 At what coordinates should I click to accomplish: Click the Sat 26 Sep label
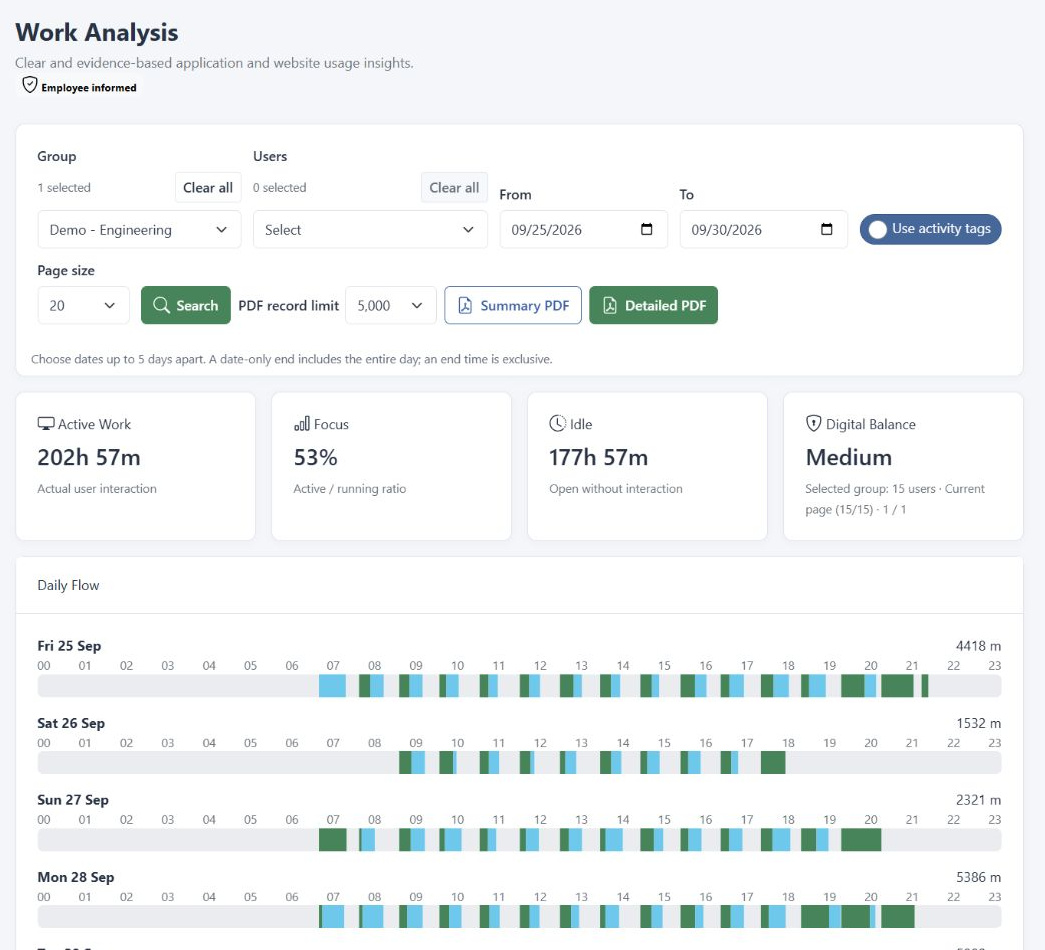71,723
